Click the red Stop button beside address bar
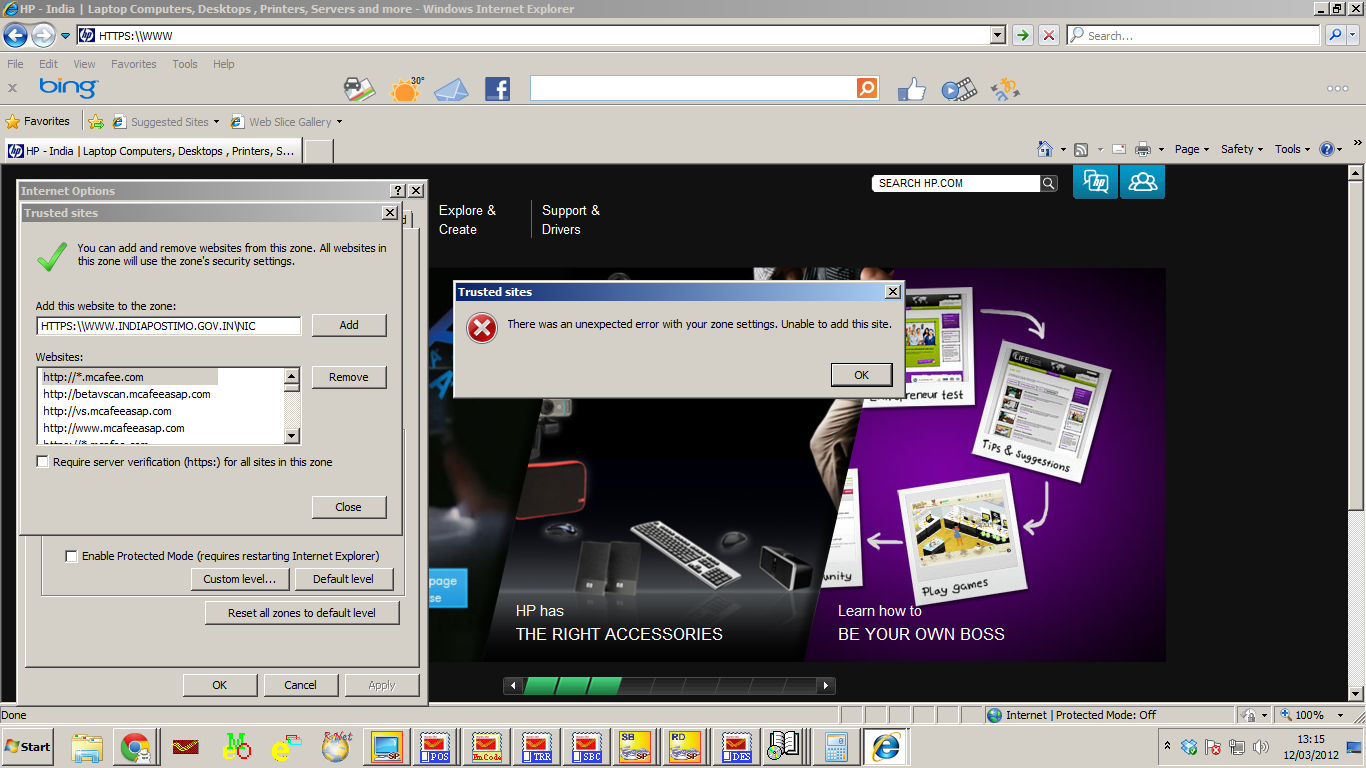 click(x=1048, y=35)
